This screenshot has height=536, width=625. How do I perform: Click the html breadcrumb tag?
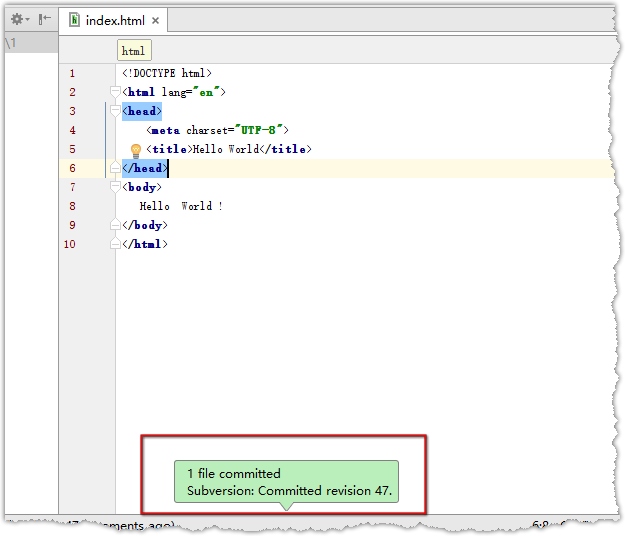[134, 51]
